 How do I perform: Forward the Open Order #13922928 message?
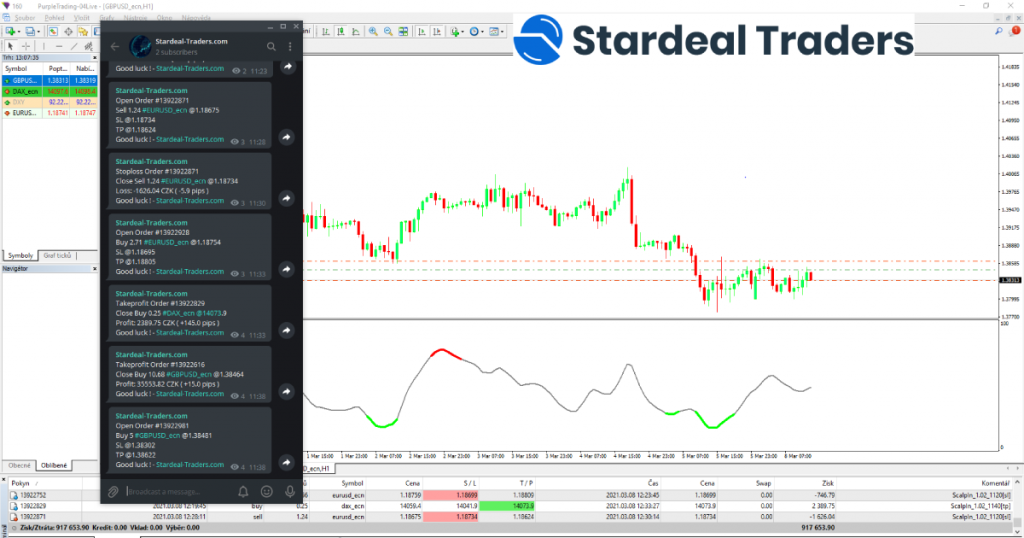pos(287,269)
